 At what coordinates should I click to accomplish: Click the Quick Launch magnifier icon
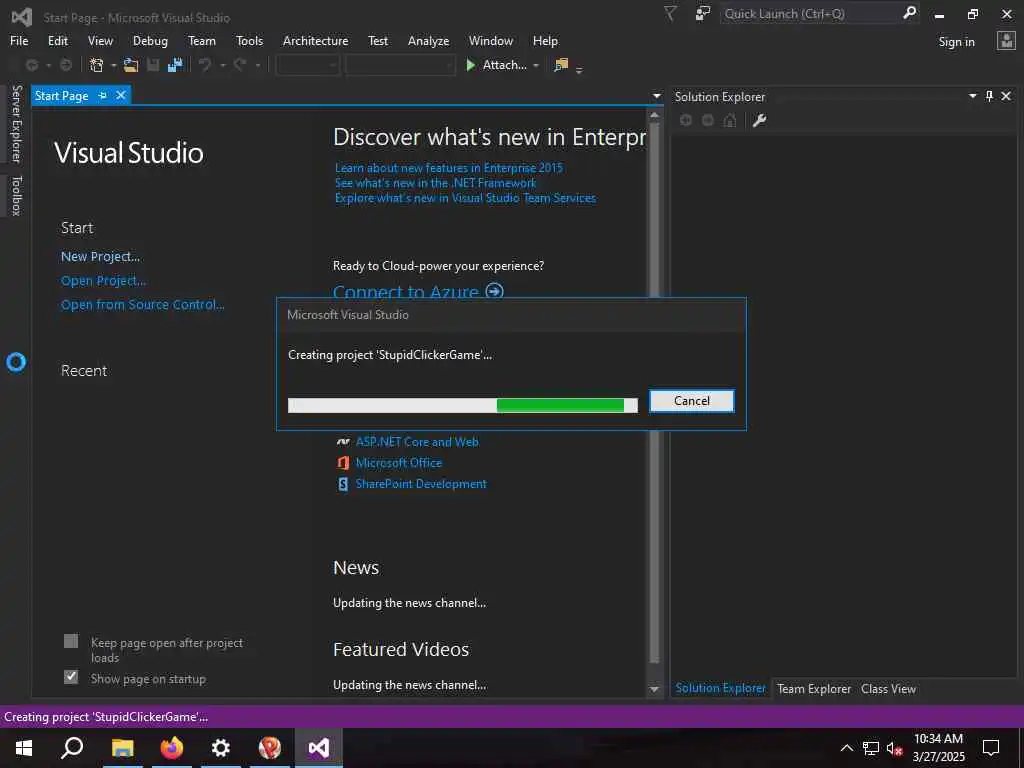coord(909,13)
